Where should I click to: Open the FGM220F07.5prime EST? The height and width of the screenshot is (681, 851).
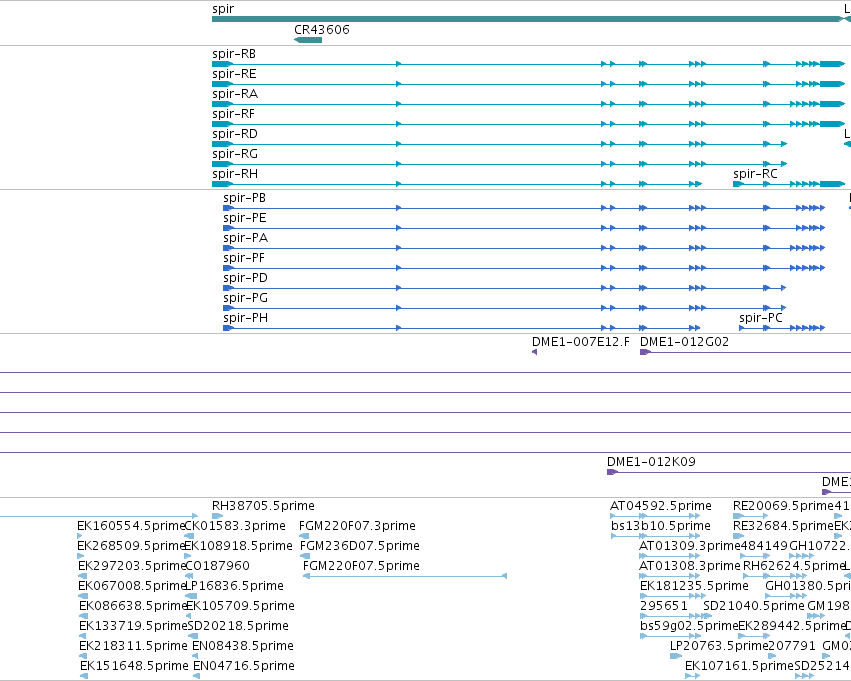[x=361, y=566]
